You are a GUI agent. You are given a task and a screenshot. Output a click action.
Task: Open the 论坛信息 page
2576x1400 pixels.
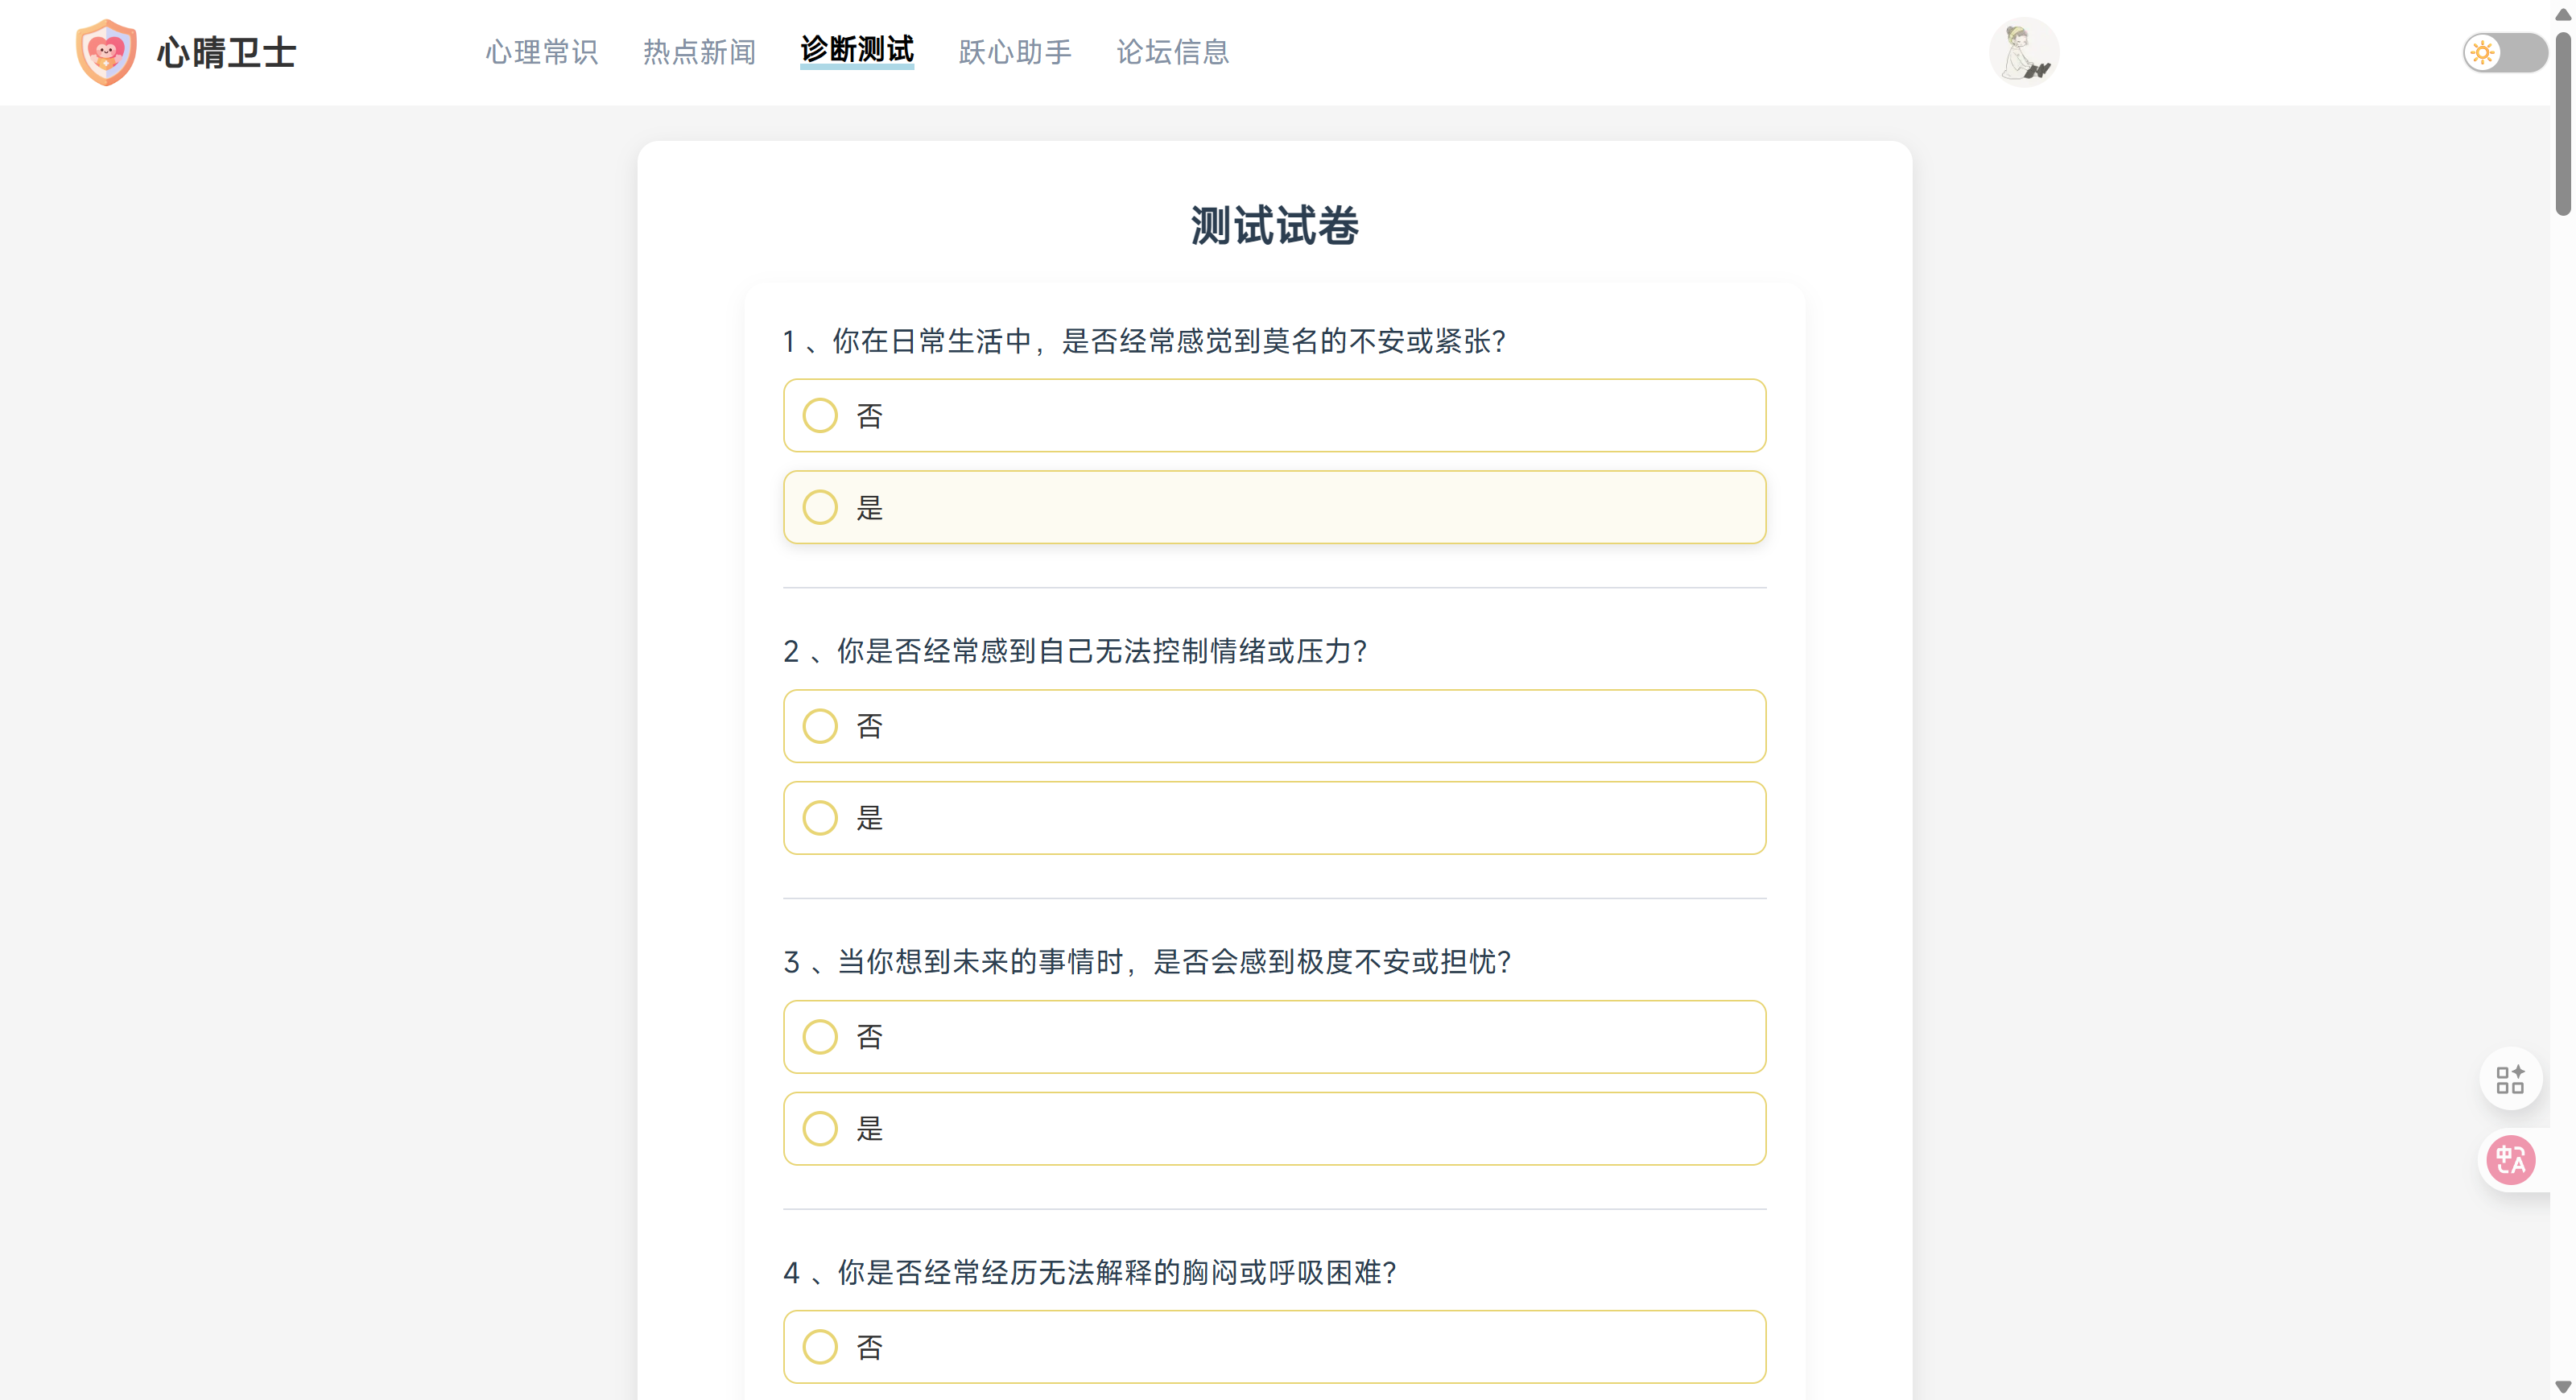(x=1173, y=52)
